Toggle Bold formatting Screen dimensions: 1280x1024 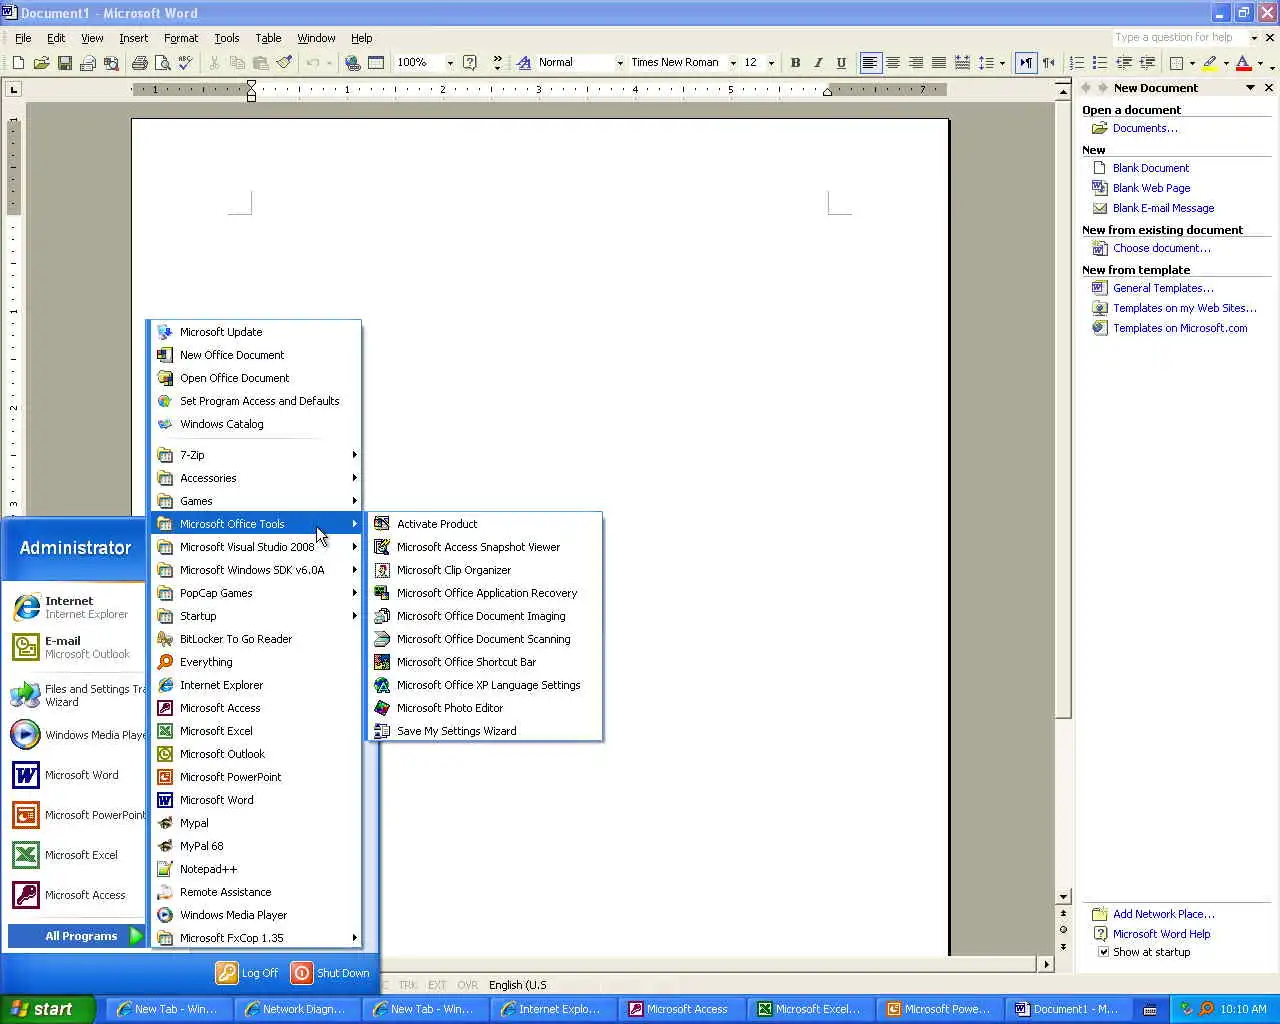(x=795, y=63)
